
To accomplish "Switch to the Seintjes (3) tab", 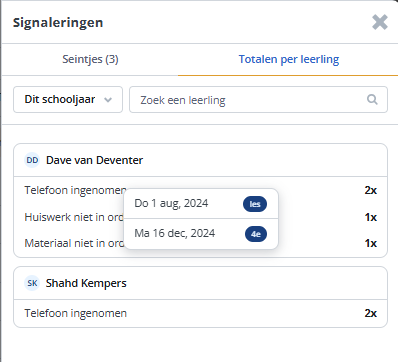I will point(90,59).
